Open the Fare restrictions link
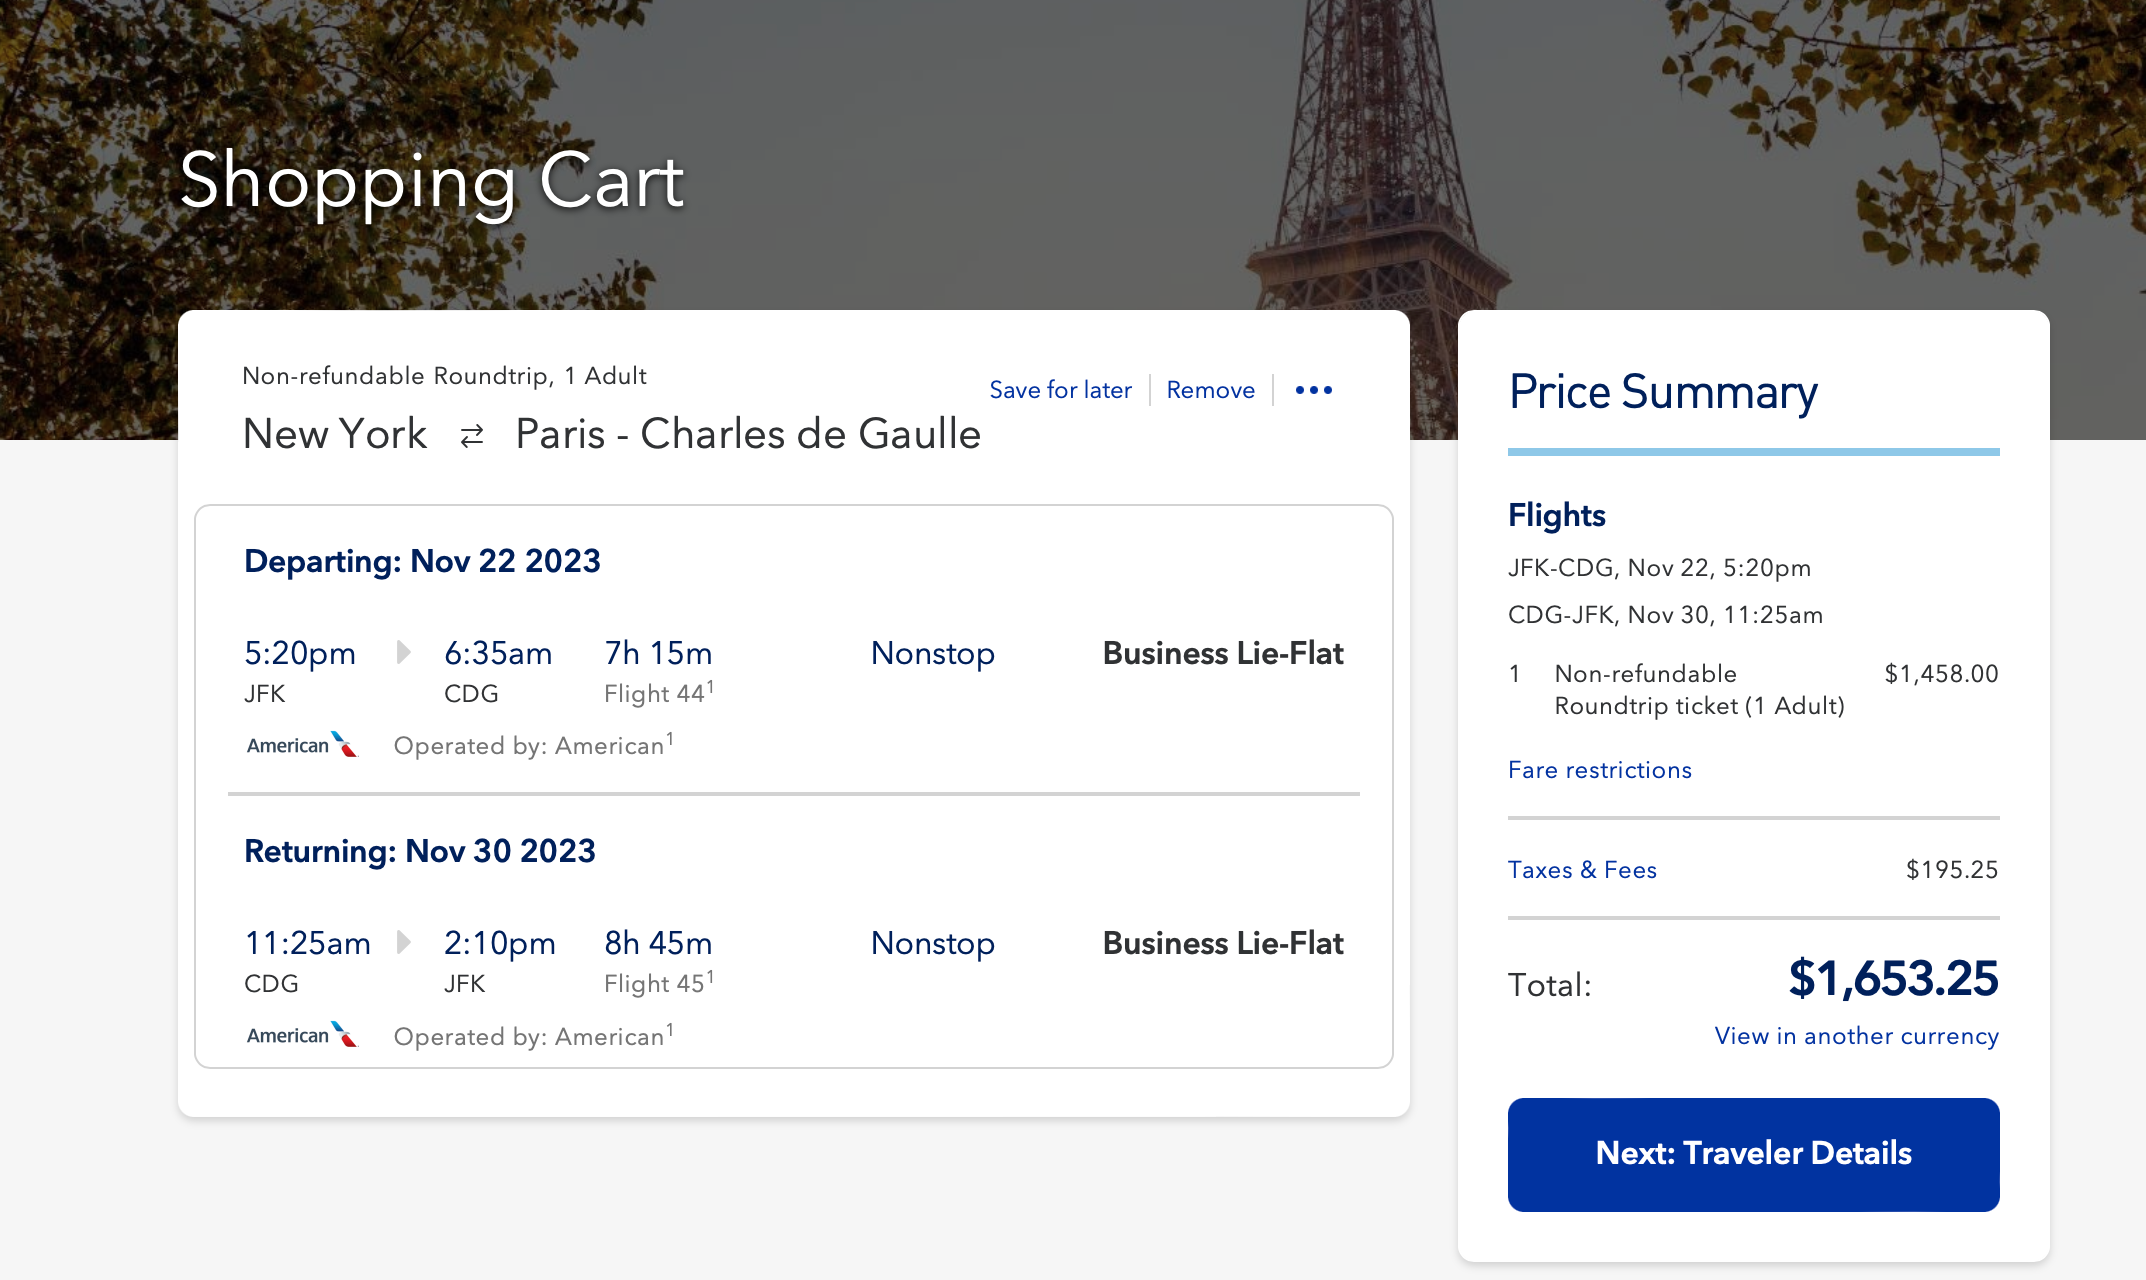 [x=1599, y=770]
